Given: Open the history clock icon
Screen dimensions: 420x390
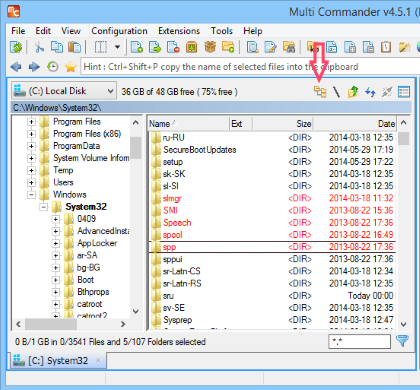Looking at the screenshot, I should [x=52, y=67].
